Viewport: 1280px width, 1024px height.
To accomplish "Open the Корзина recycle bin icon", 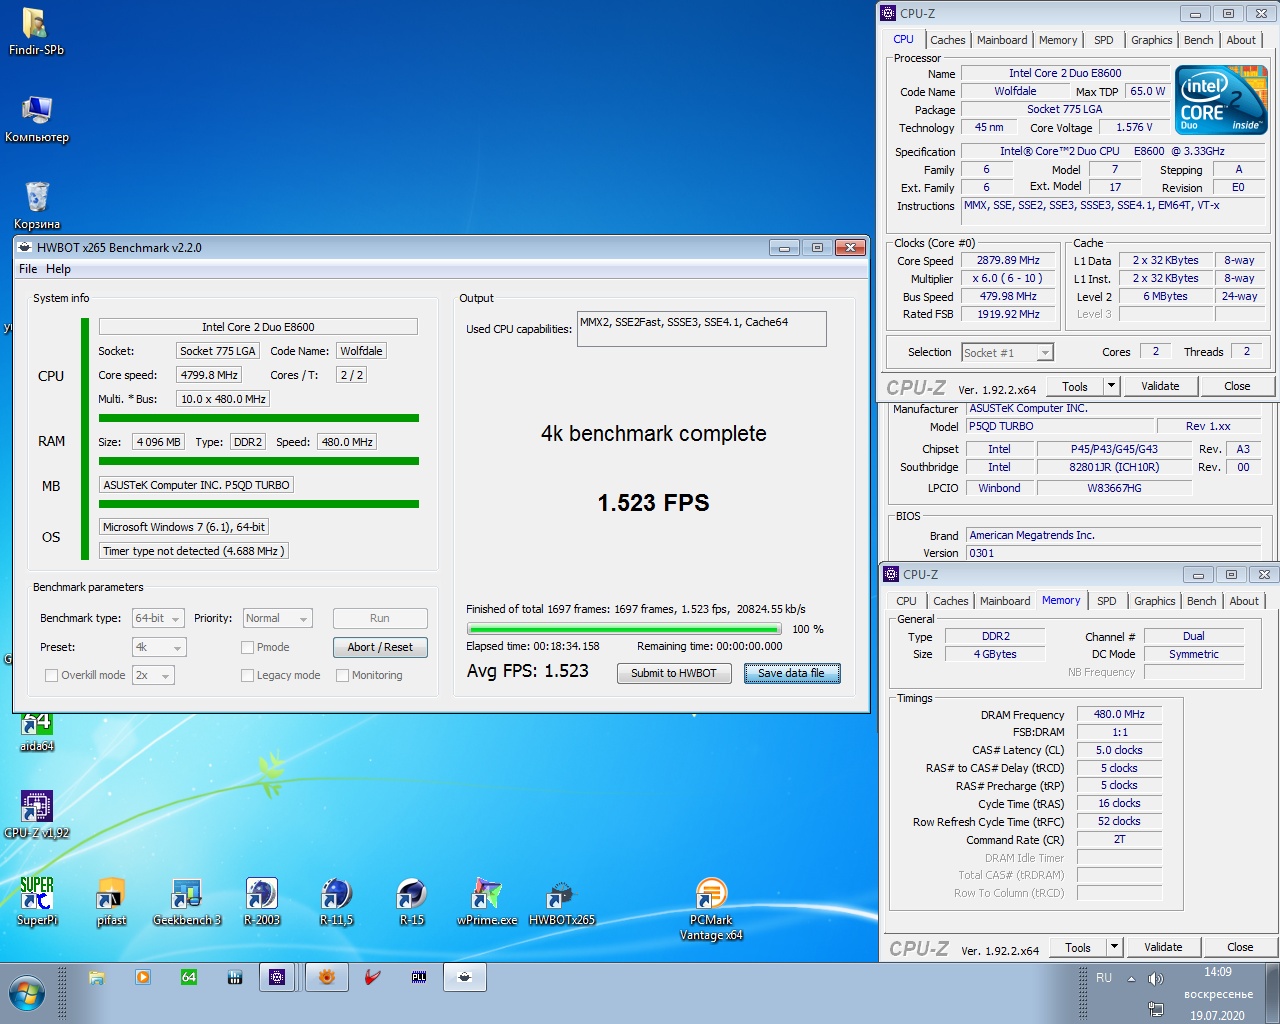I will [x=37, y=205].
